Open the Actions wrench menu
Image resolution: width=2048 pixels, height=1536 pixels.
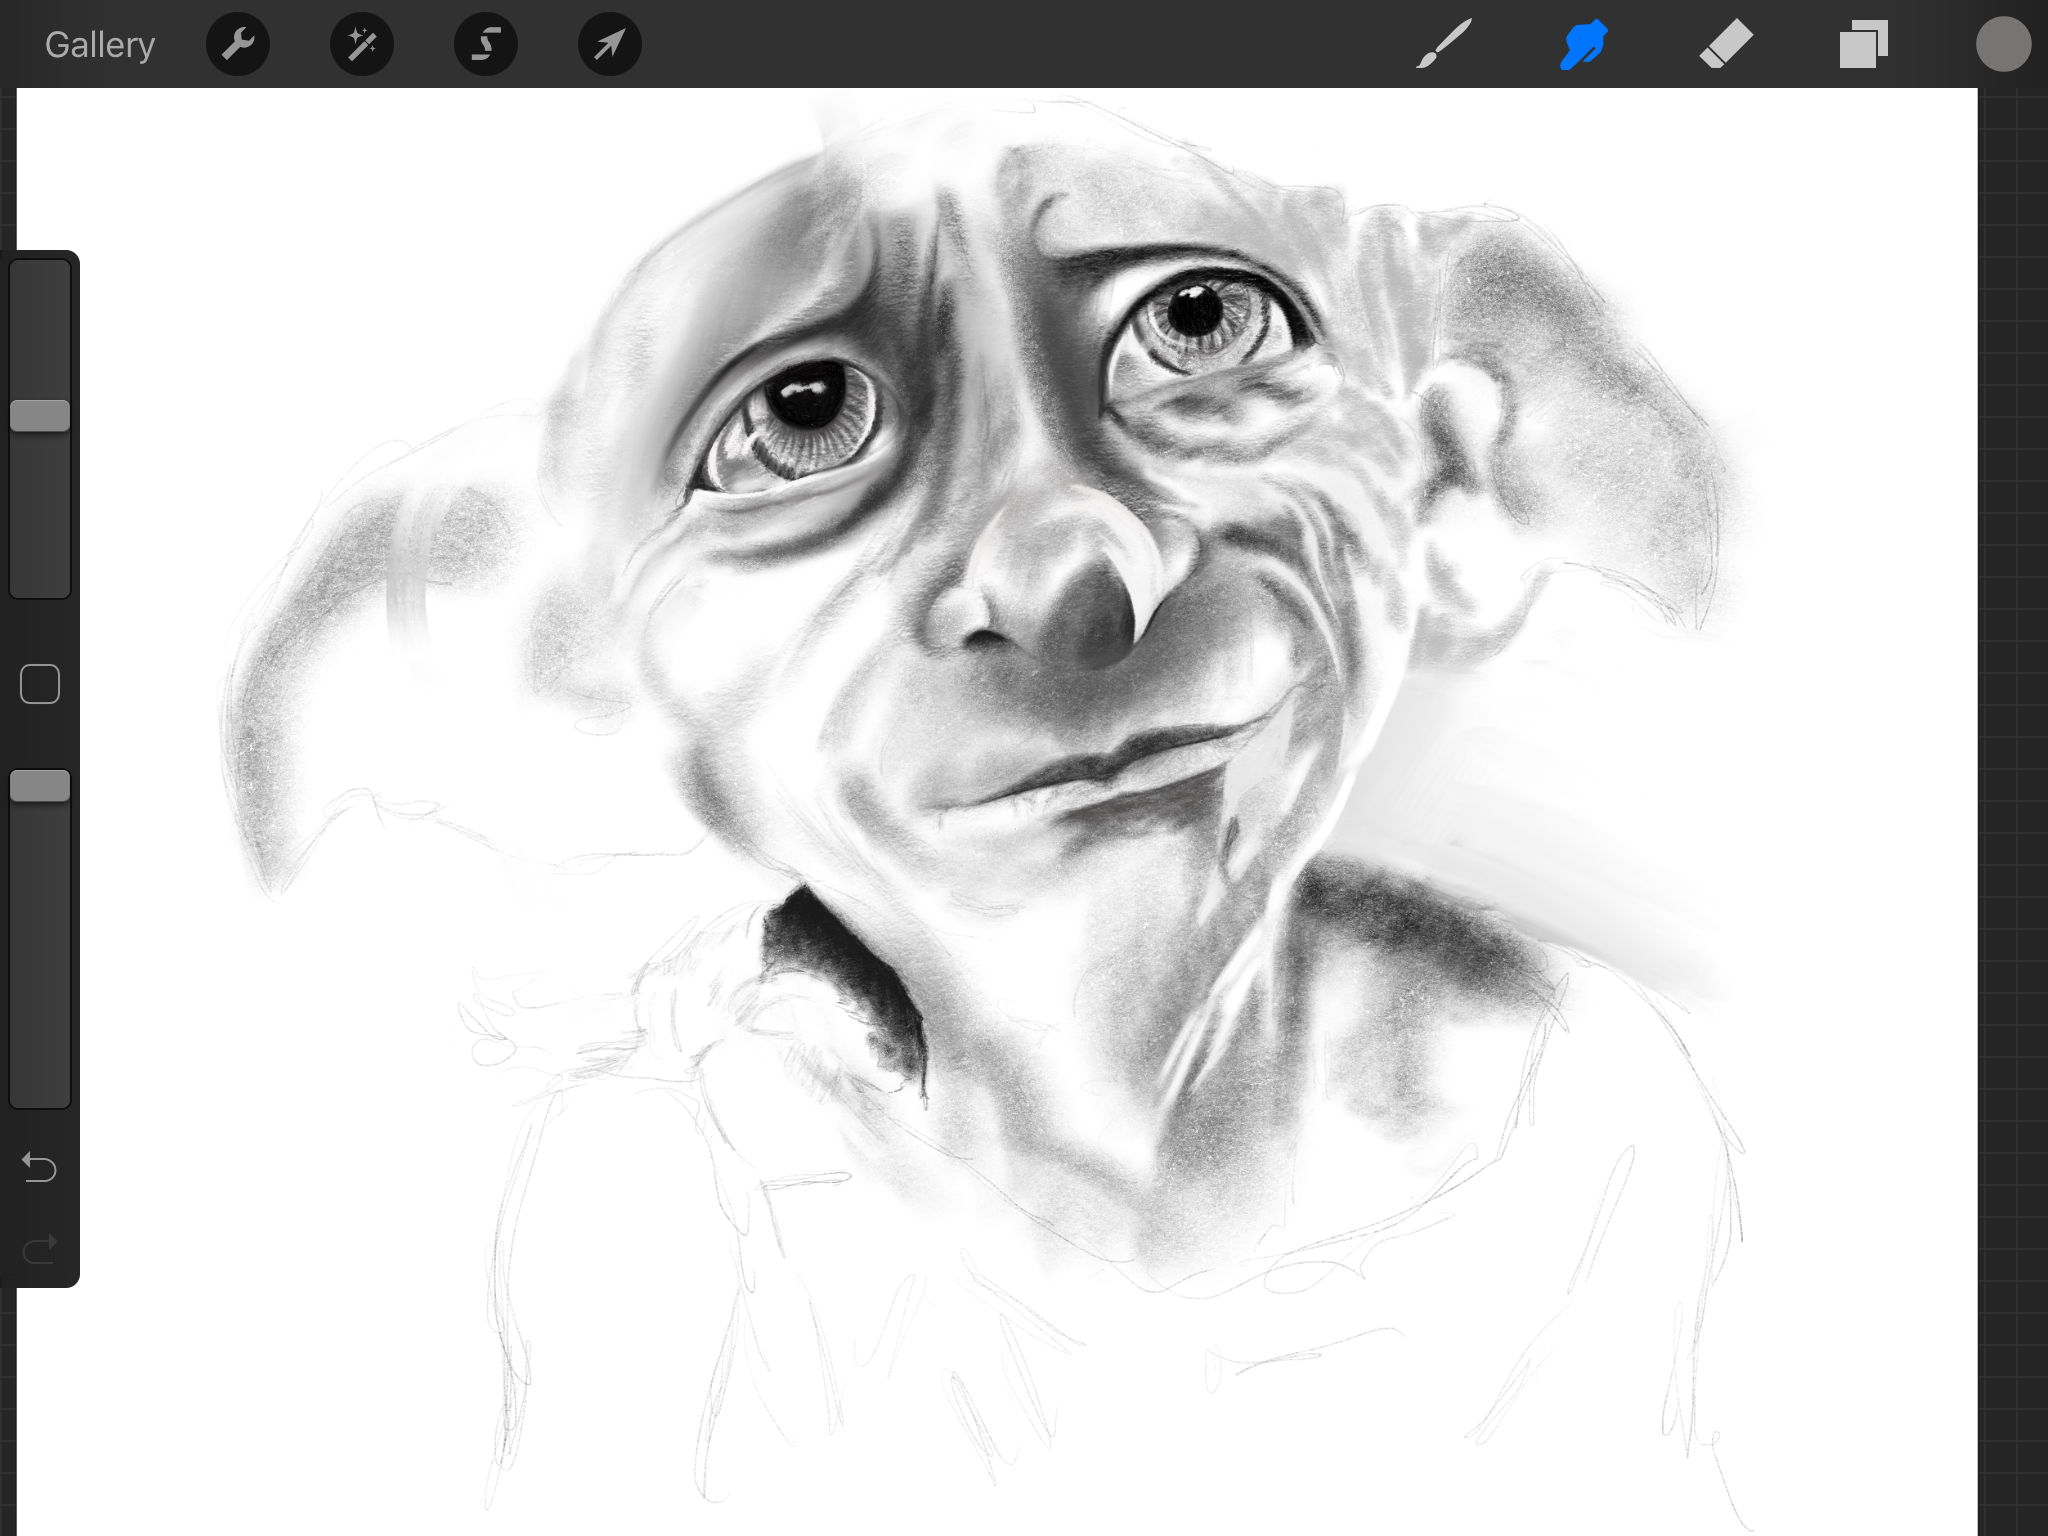(x=238, y=44)
